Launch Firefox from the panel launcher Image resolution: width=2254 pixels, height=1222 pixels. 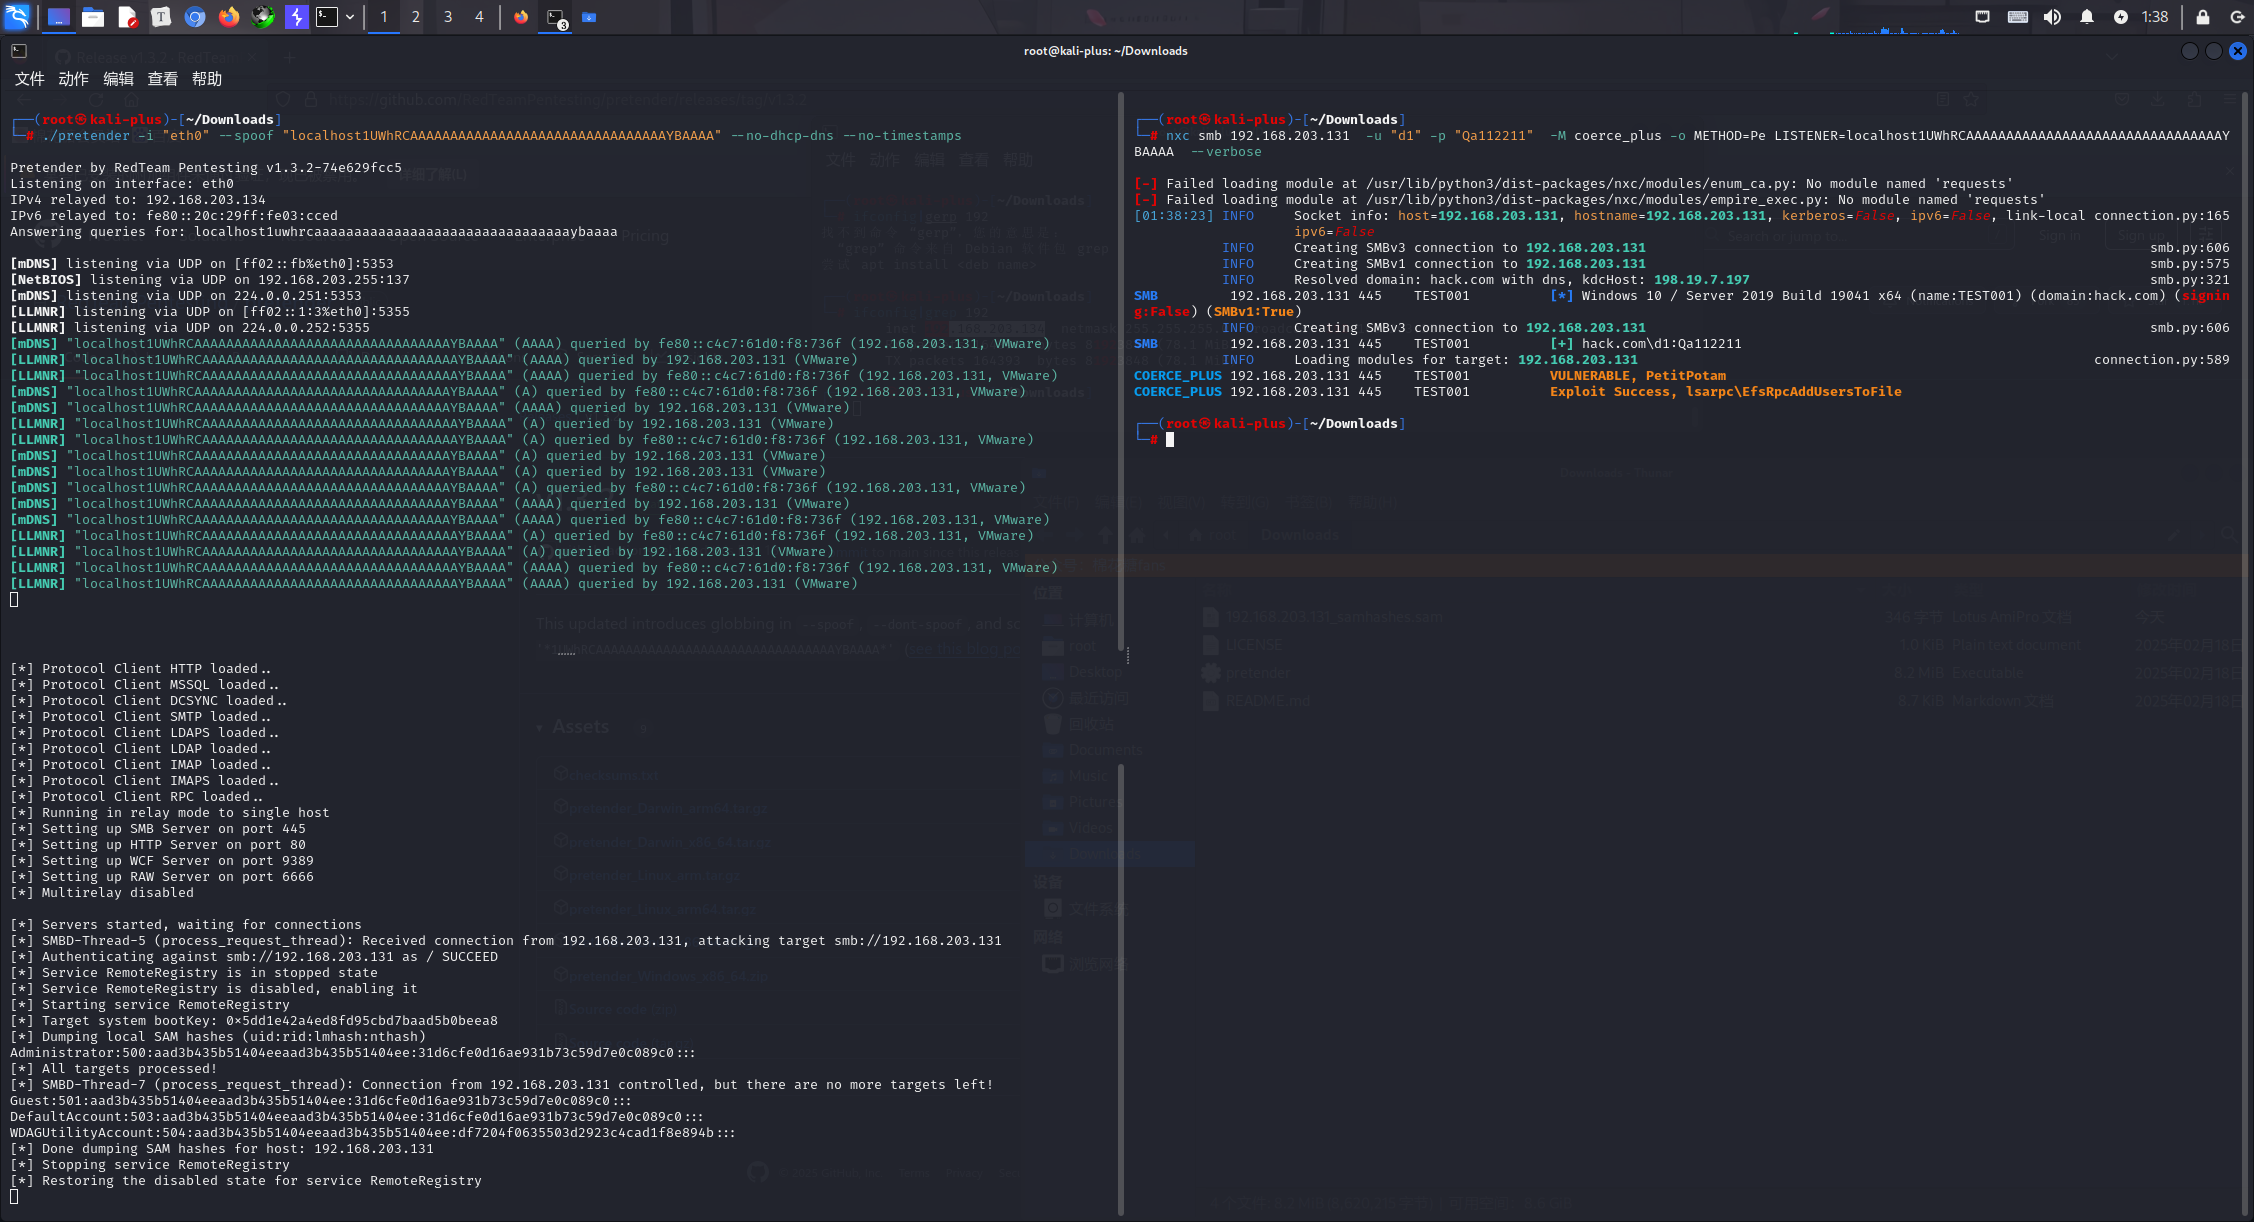tap(229, 17)
